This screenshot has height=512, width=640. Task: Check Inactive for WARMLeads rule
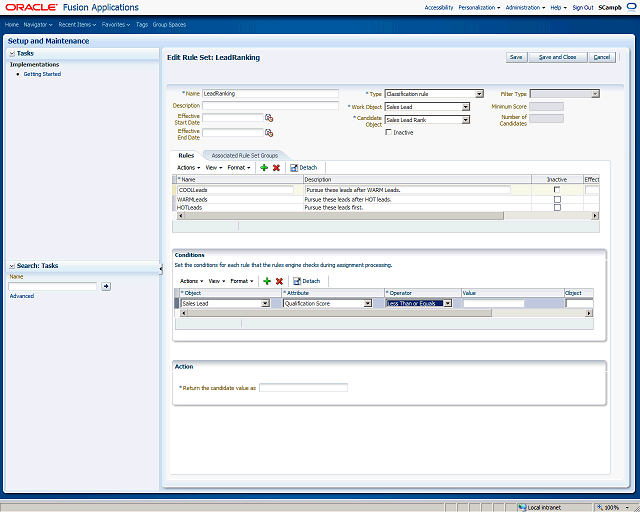tap(557, 199)
